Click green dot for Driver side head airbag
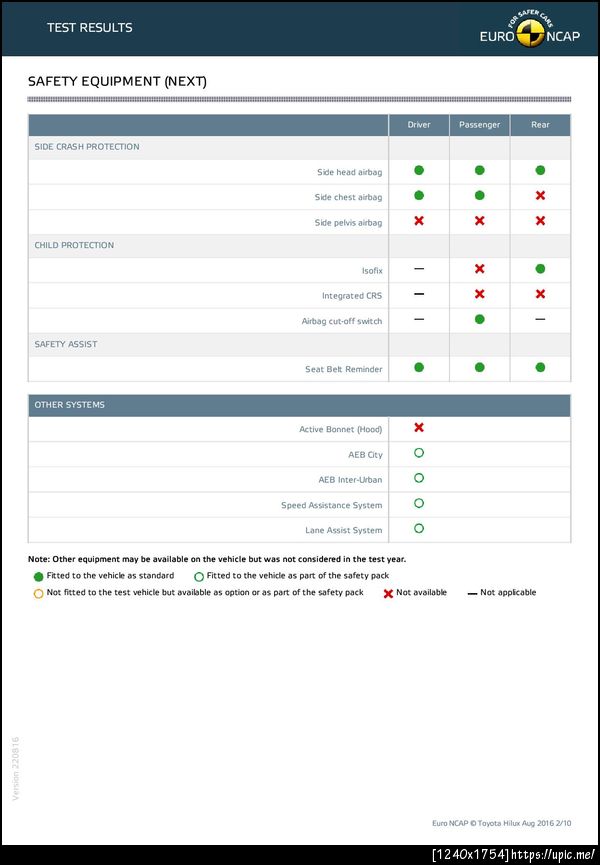600x865 pixels. pyautogui.click(x=419, y=170)
